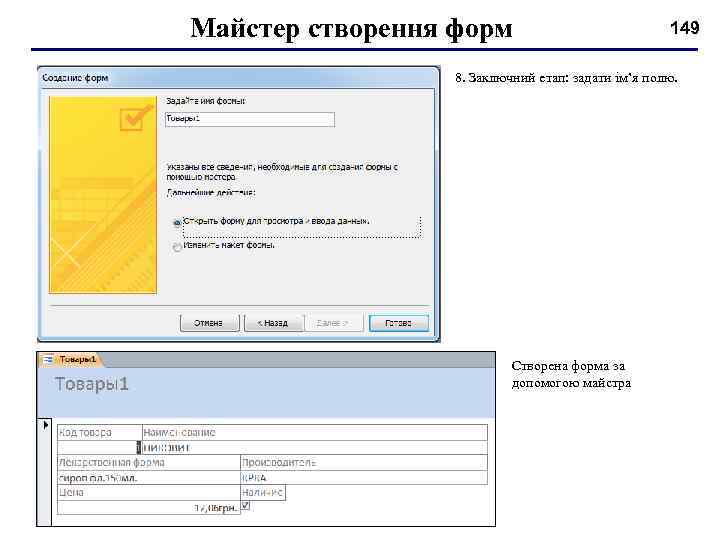Click the slide title "Майстер створення форм"
The height and width of the screenshot is (540, 720).
pyautogui.click(x=351, y=28)
